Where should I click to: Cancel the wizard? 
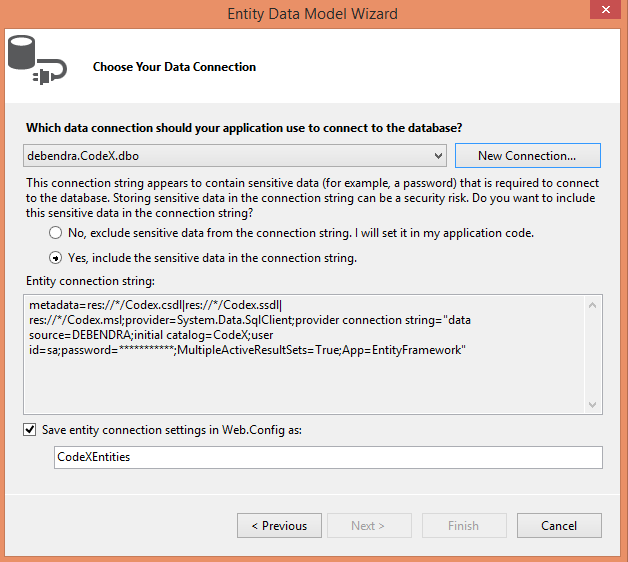(x=559, y=525)
